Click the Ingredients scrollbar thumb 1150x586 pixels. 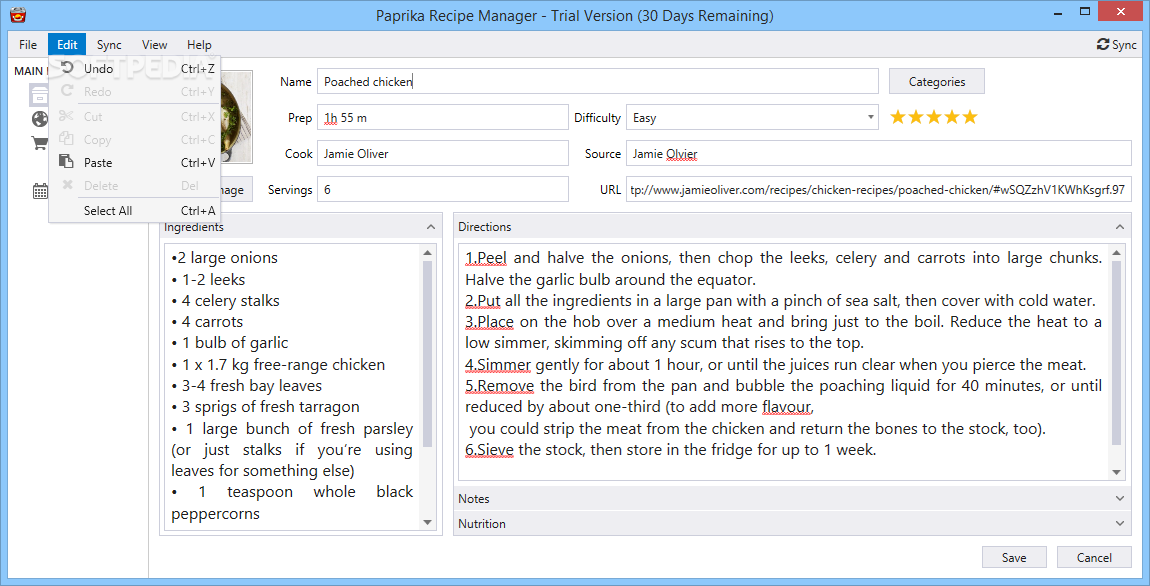pos(428,354)
